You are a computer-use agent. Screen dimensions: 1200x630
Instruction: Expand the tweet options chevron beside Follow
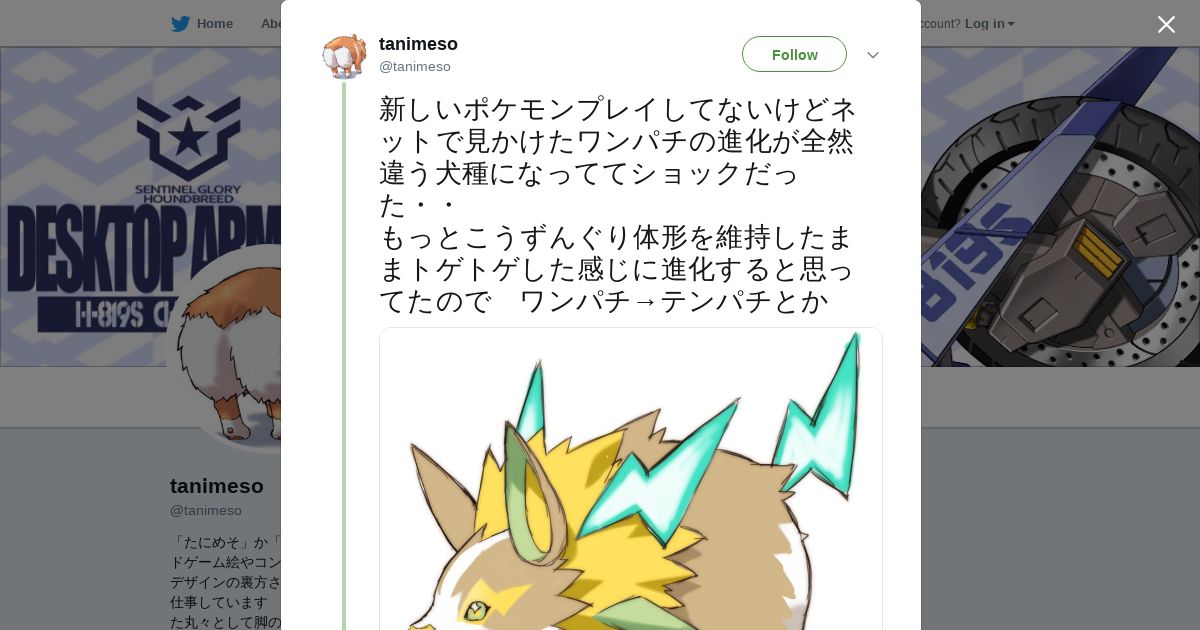(872, 55)
